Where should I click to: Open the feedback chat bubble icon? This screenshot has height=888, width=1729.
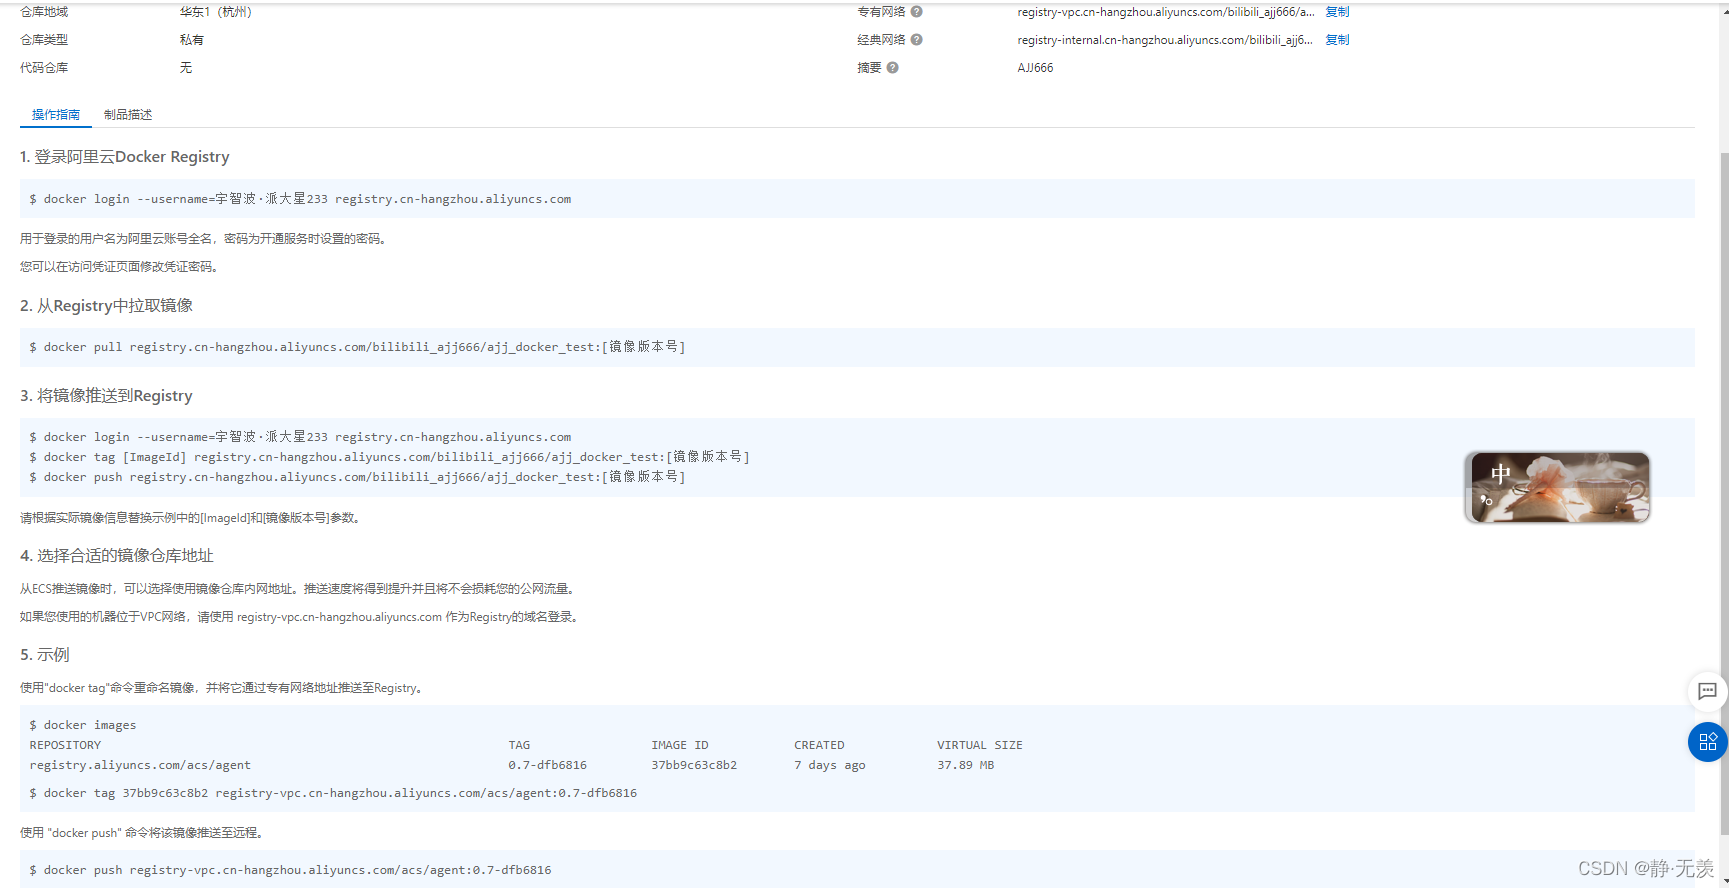tap(1707, 691)
